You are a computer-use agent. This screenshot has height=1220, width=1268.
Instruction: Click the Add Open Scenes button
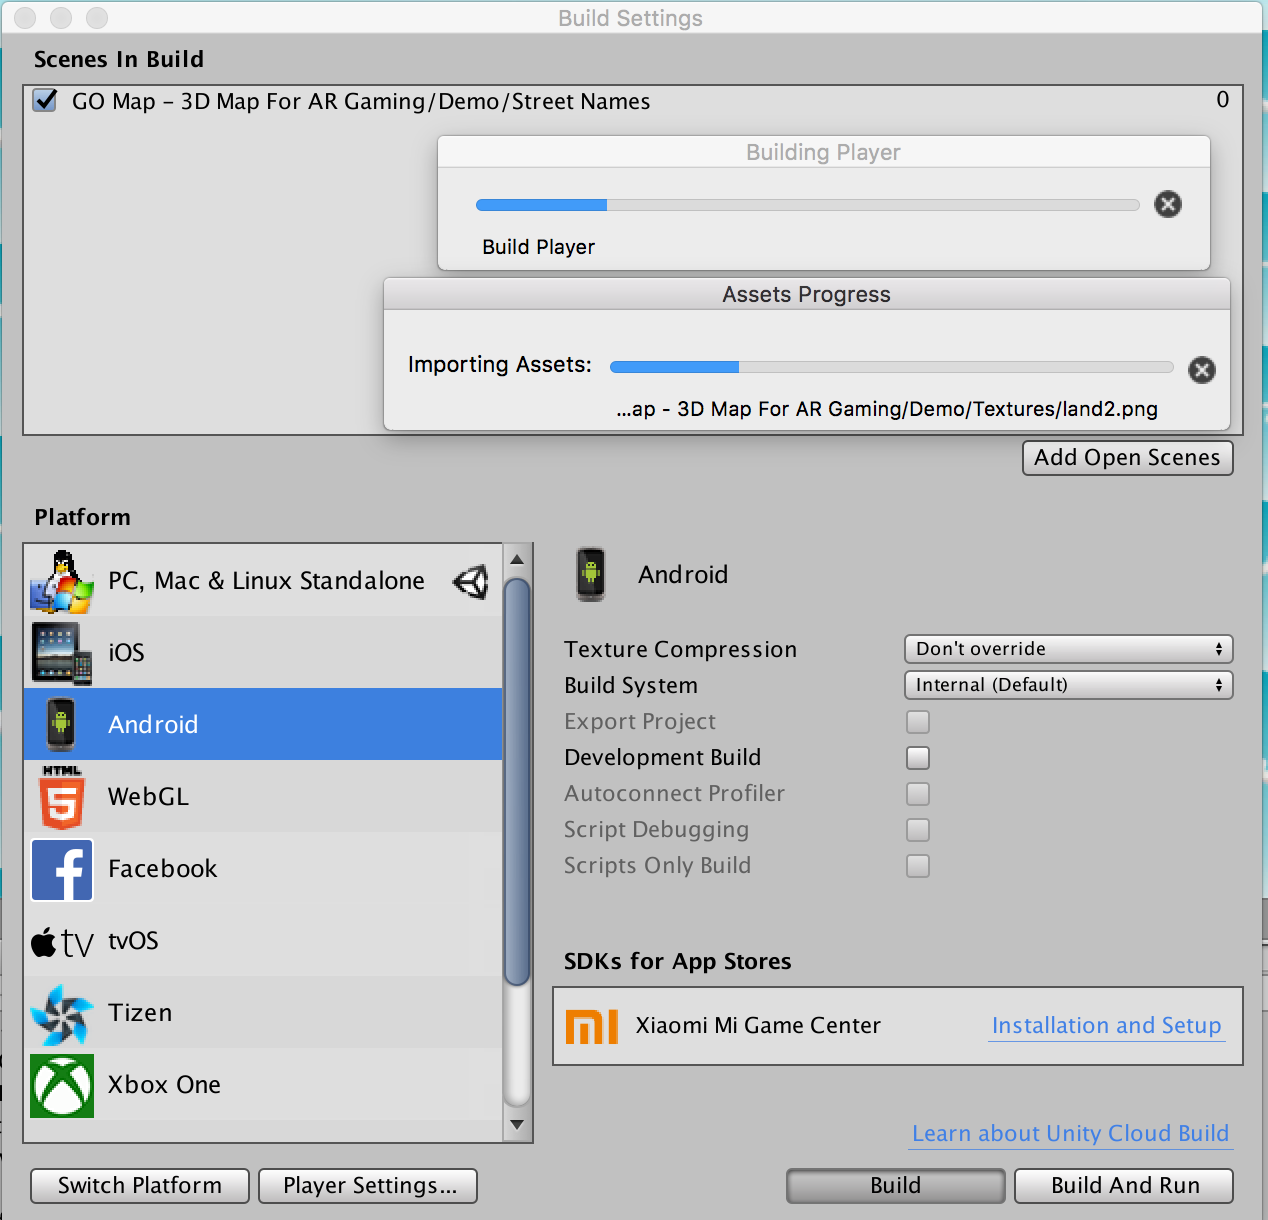[1127, 458]
